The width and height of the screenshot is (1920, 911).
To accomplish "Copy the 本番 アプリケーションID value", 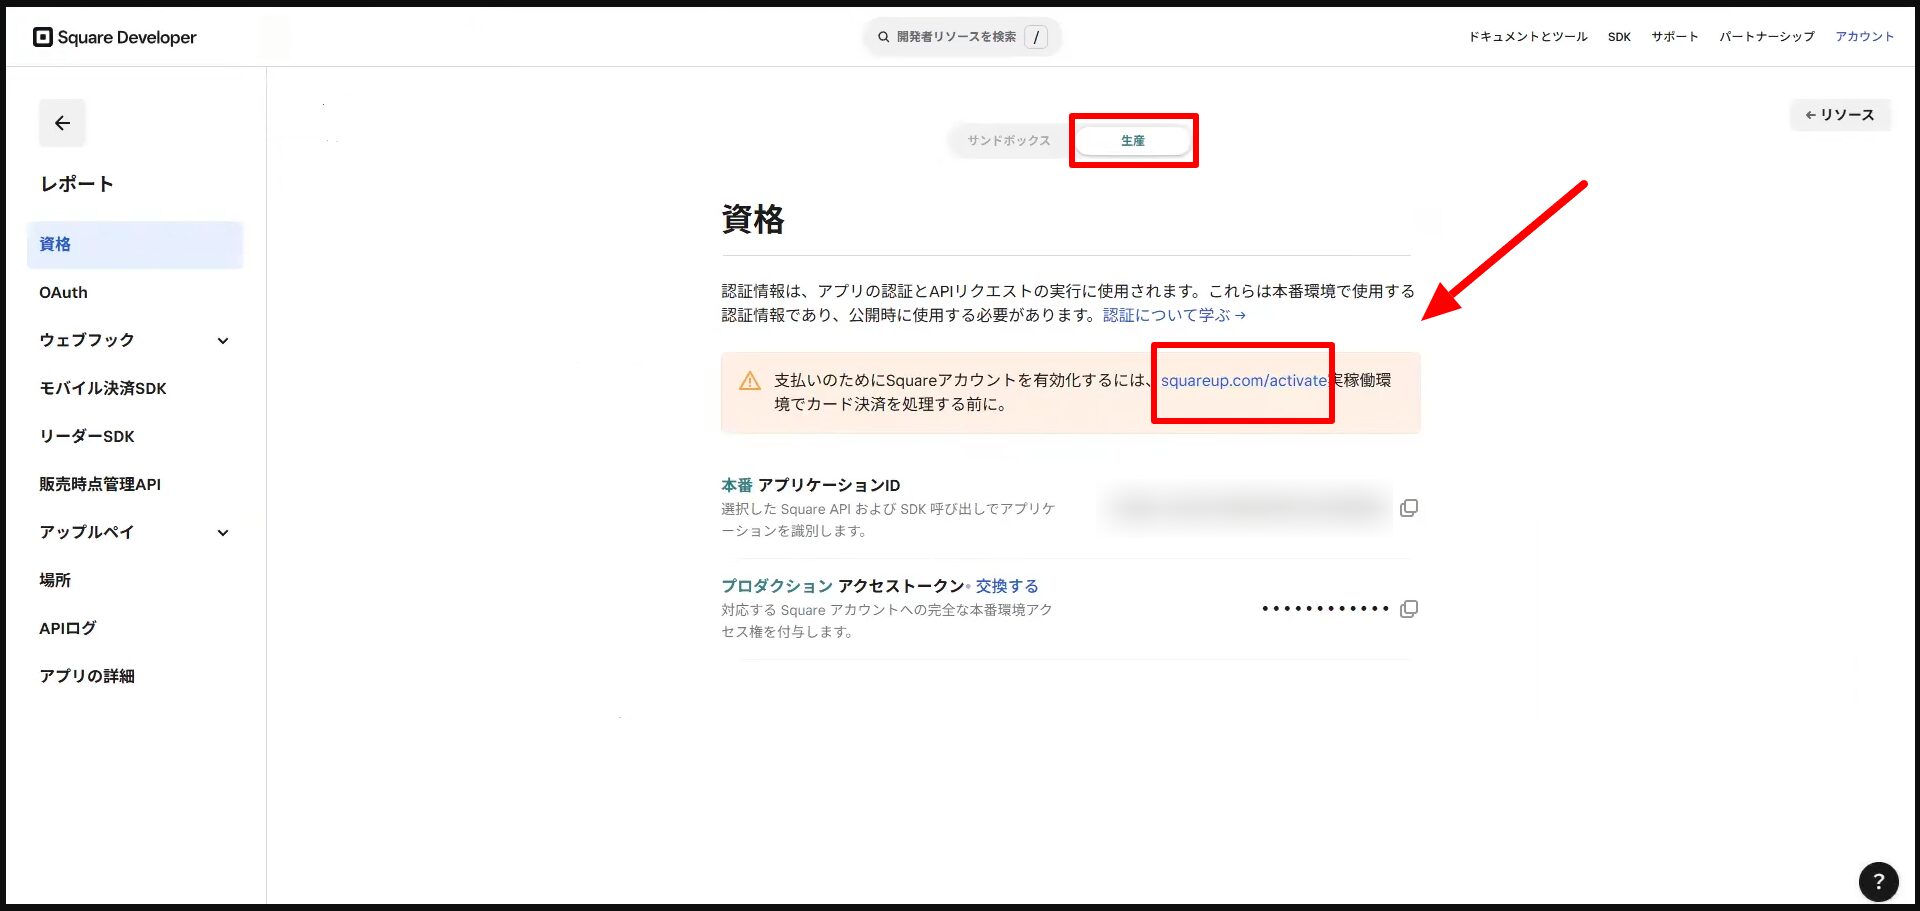I will pyautogui.click(x=1409, y=508).
